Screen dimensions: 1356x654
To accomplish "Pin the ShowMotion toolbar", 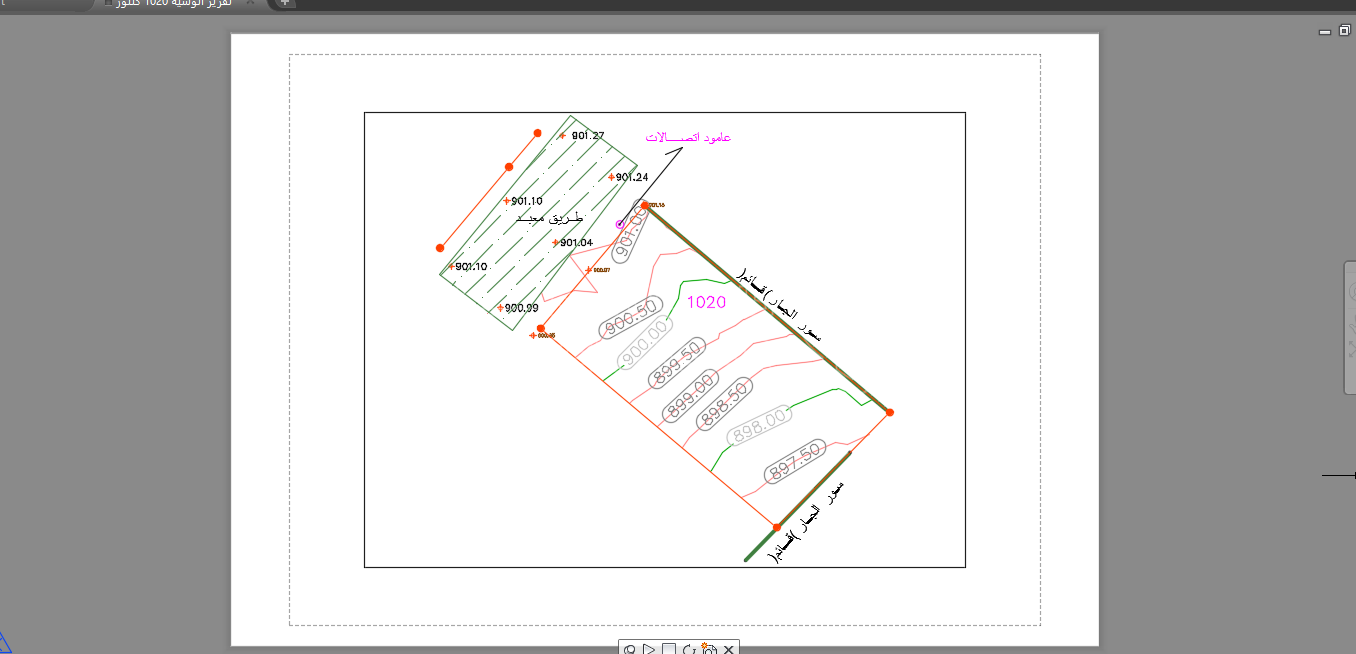I will point(630,649).
